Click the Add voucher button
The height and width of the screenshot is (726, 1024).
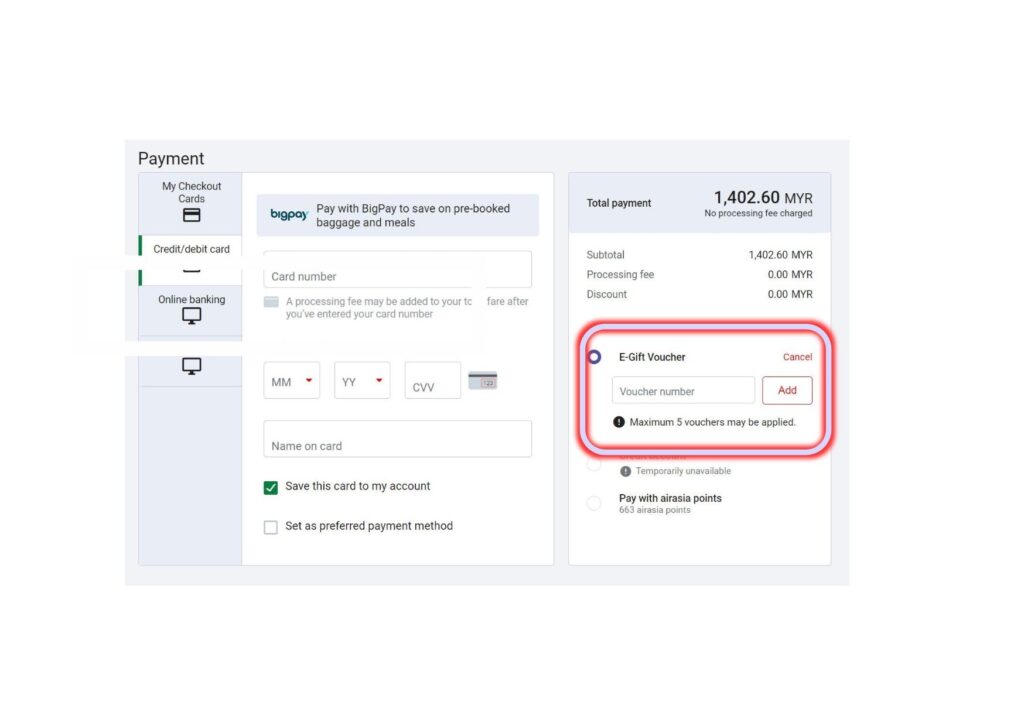pos(787,390)
